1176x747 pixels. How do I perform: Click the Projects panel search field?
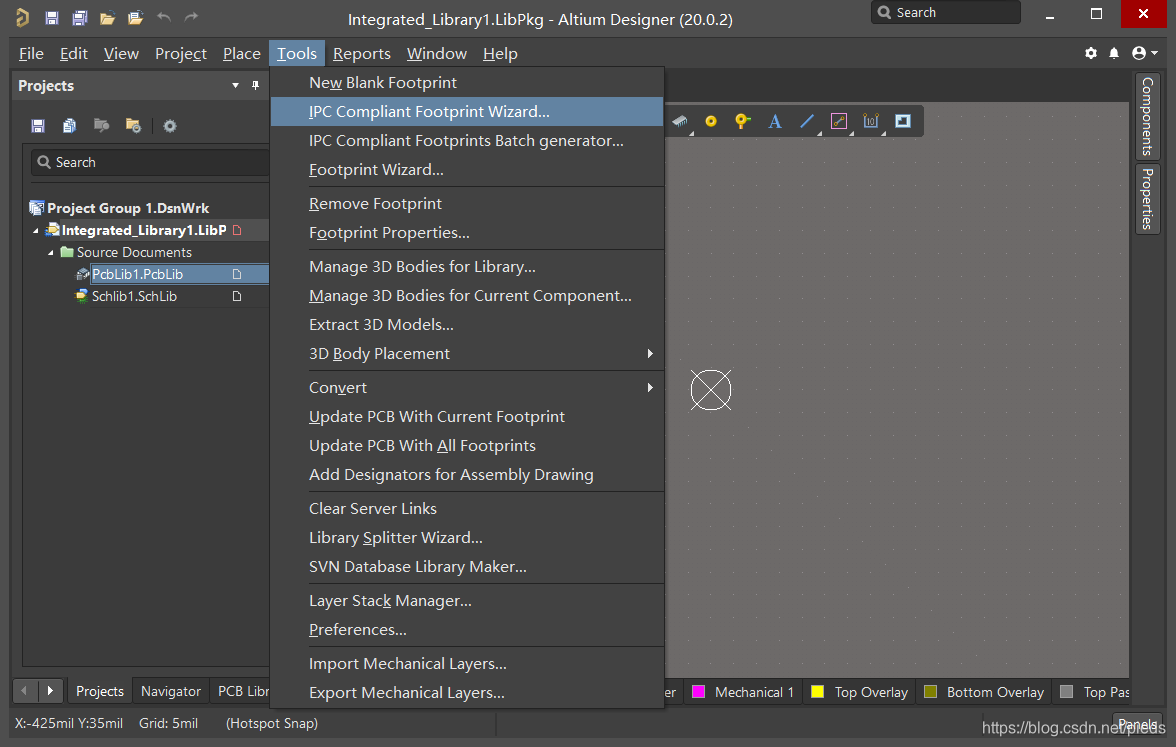pos(150,162)
